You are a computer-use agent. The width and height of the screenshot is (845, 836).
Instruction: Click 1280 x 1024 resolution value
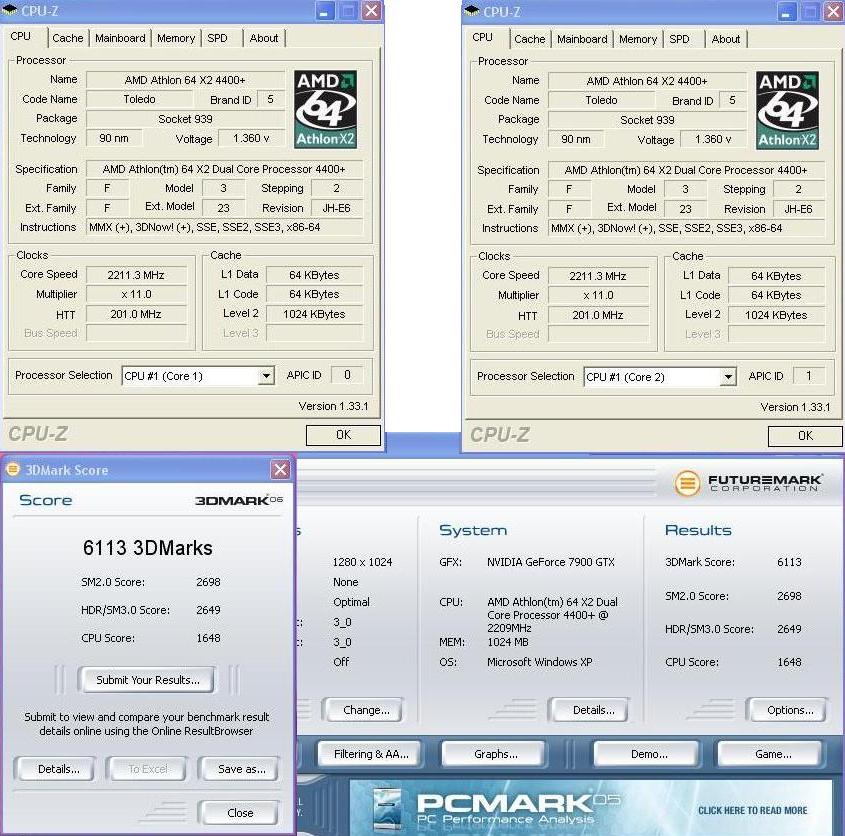[362, 562]
